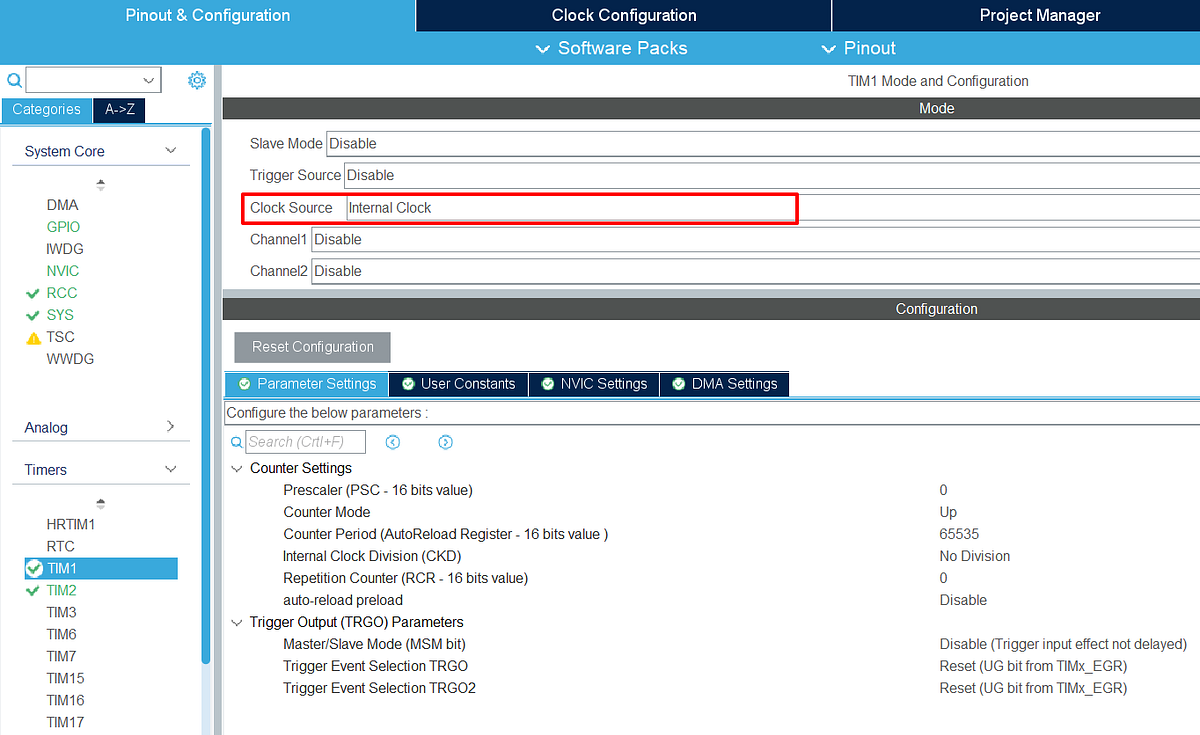The width and height of the screenshot is (1200, 735).
Task: Click the magnifier icon beside peripheral search box
Action: tap(13, 79)
